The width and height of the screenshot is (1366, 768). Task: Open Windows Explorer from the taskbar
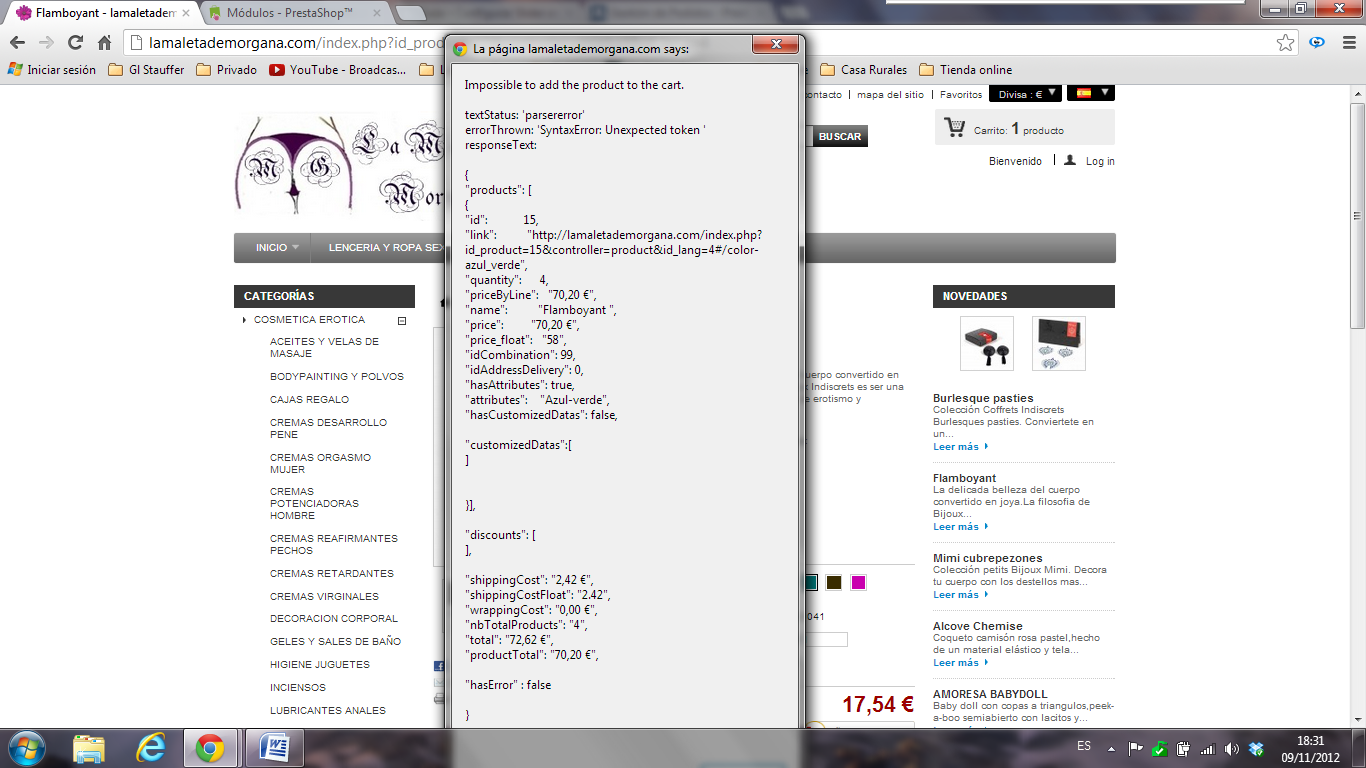pyautogui.click(x=89, y=748)
